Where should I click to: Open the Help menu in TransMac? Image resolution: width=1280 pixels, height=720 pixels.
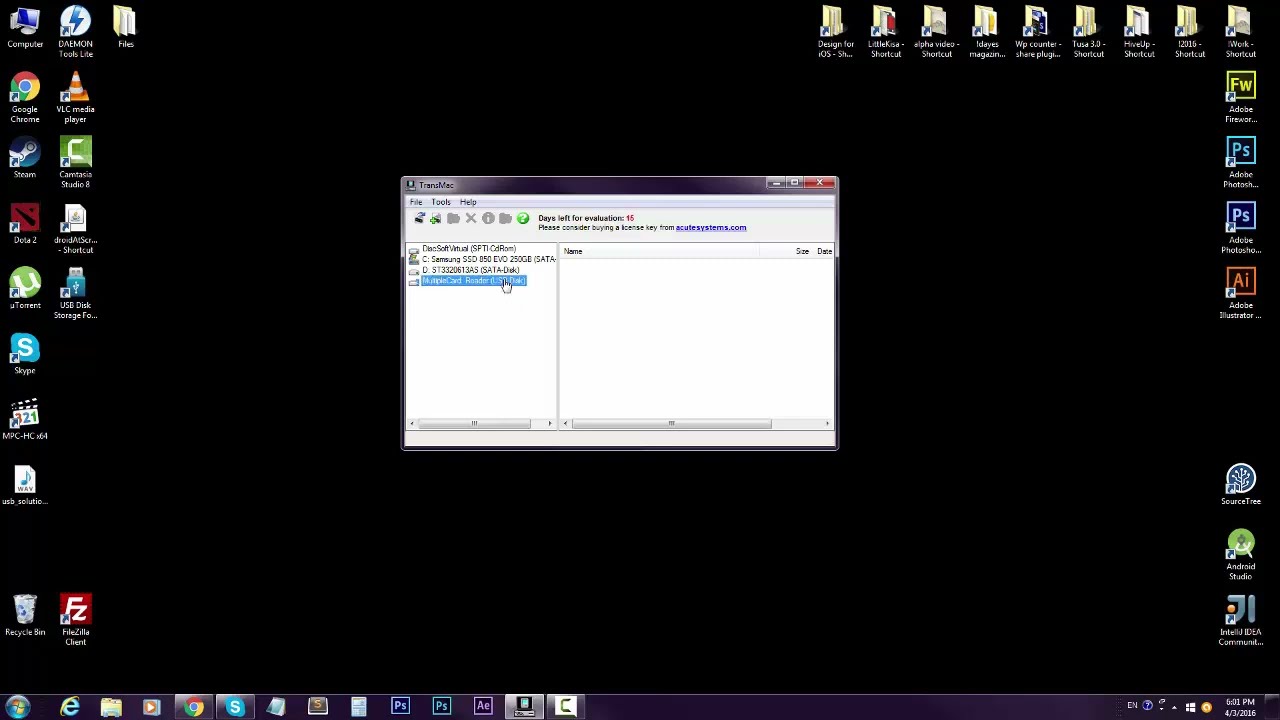point(468,202)
